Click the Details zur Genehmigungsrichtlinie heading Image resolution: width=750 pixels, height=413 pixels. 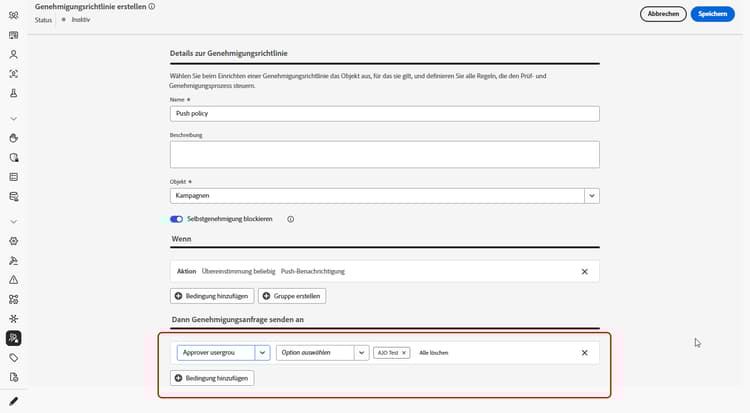pos(229,53)
